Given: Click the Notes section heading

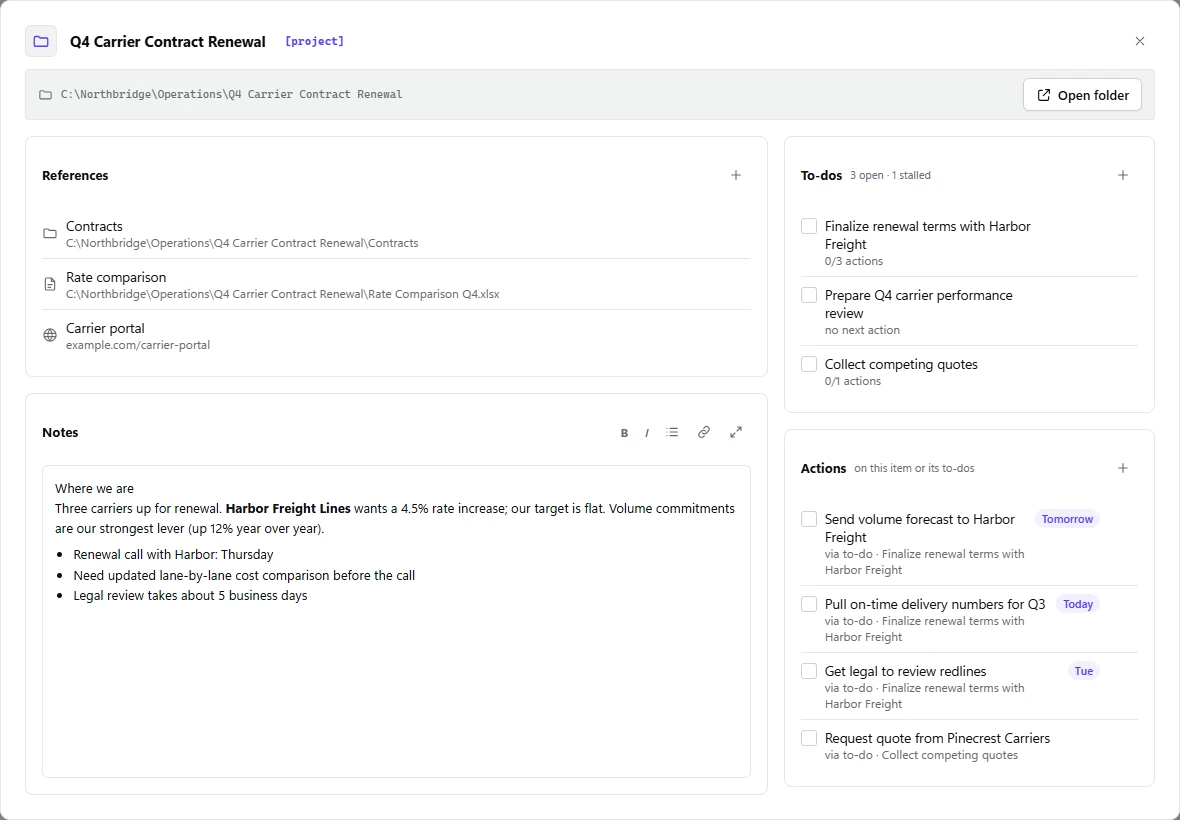Looking at the screenshot, I should pyautogui.click(x=60, y=433).
